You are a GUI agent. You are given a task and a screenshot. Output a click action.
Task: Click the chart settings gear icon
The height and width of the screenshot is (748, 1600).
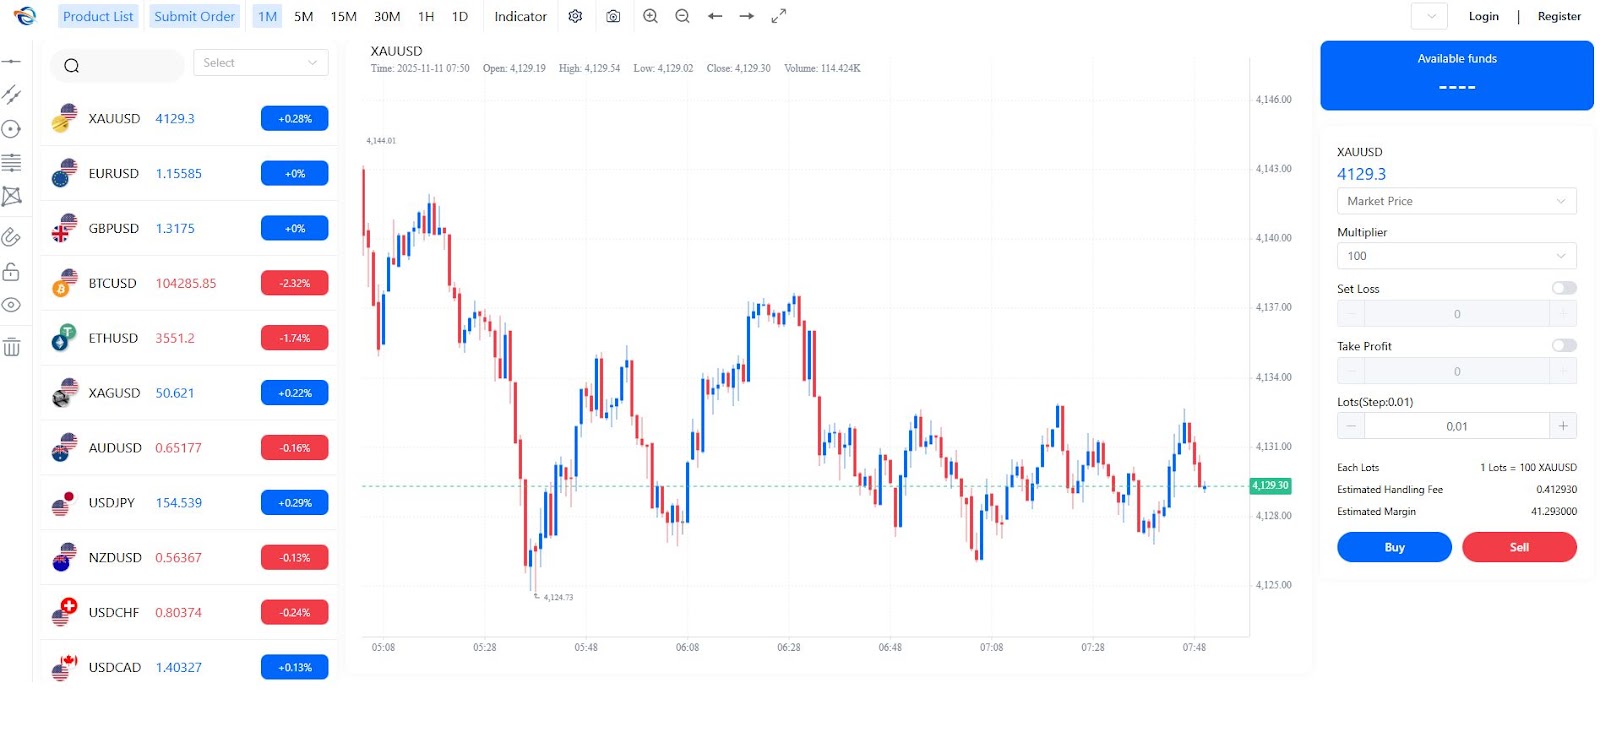[x=575, y=16]
